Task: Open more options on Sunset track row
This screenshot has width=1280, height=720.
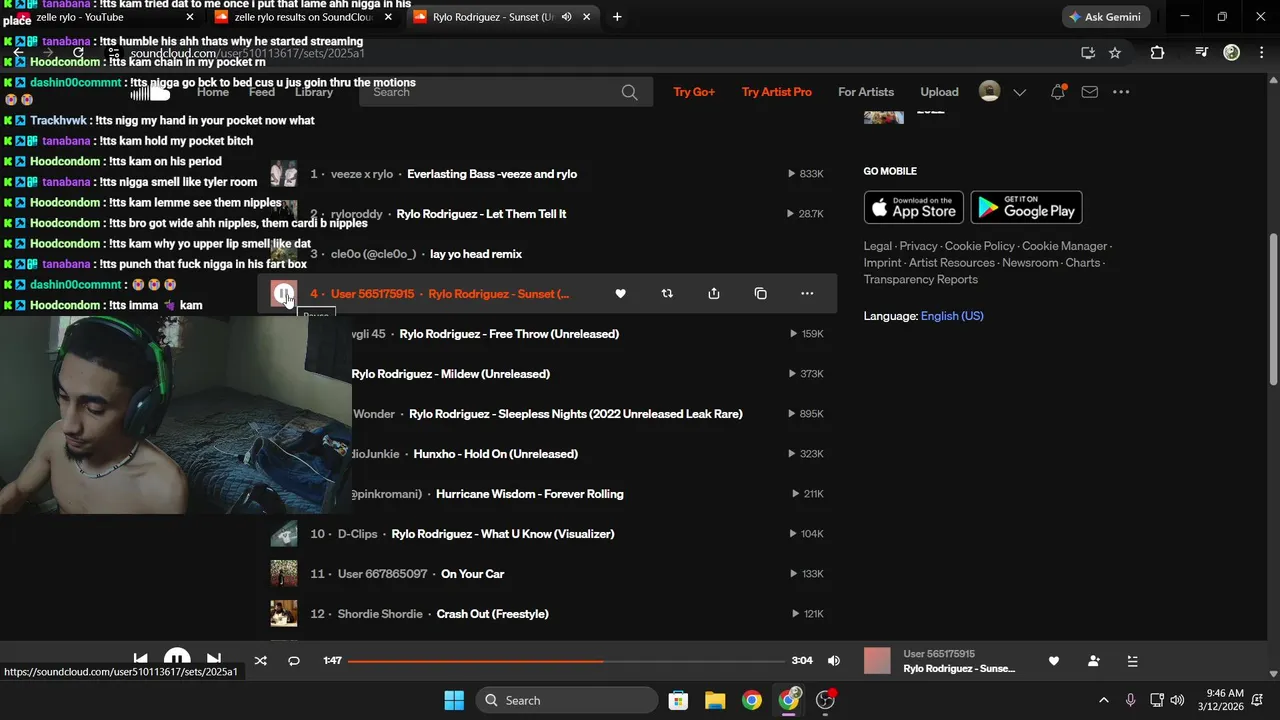Action: point(807,294)
